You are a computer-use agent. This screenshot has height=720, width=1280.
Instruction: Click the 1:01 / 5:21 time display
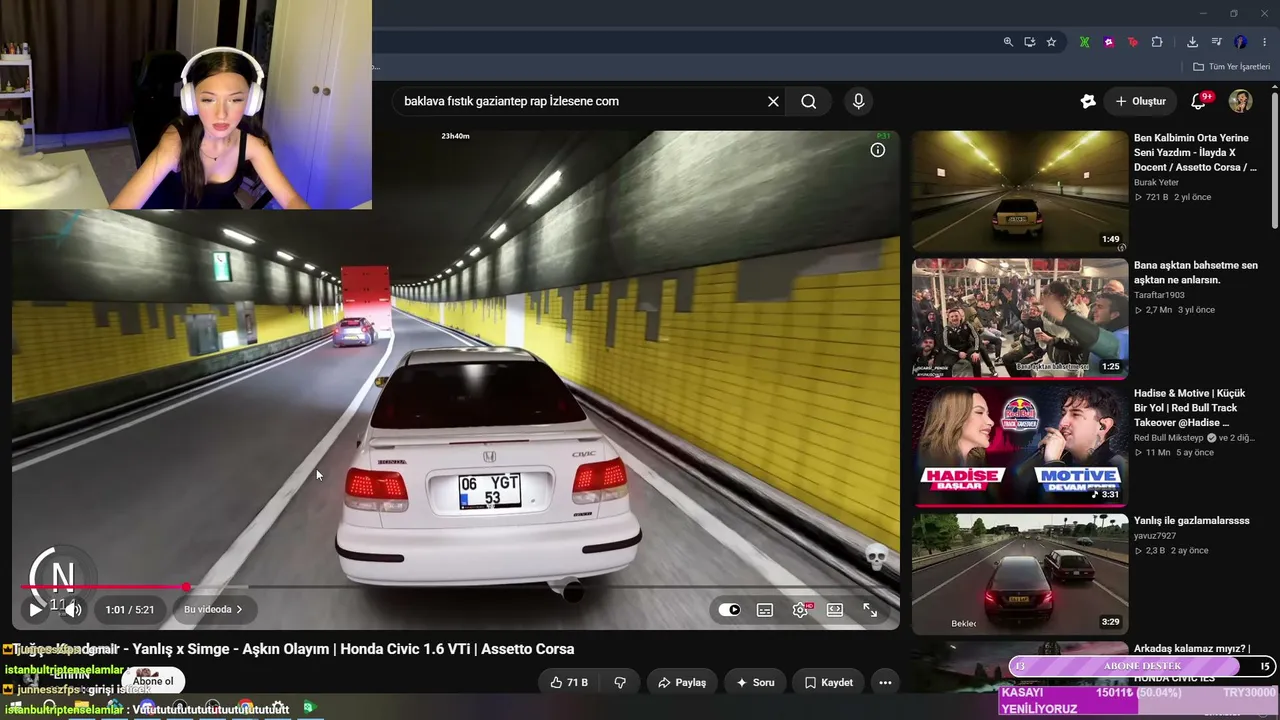[x=130, y=610]
